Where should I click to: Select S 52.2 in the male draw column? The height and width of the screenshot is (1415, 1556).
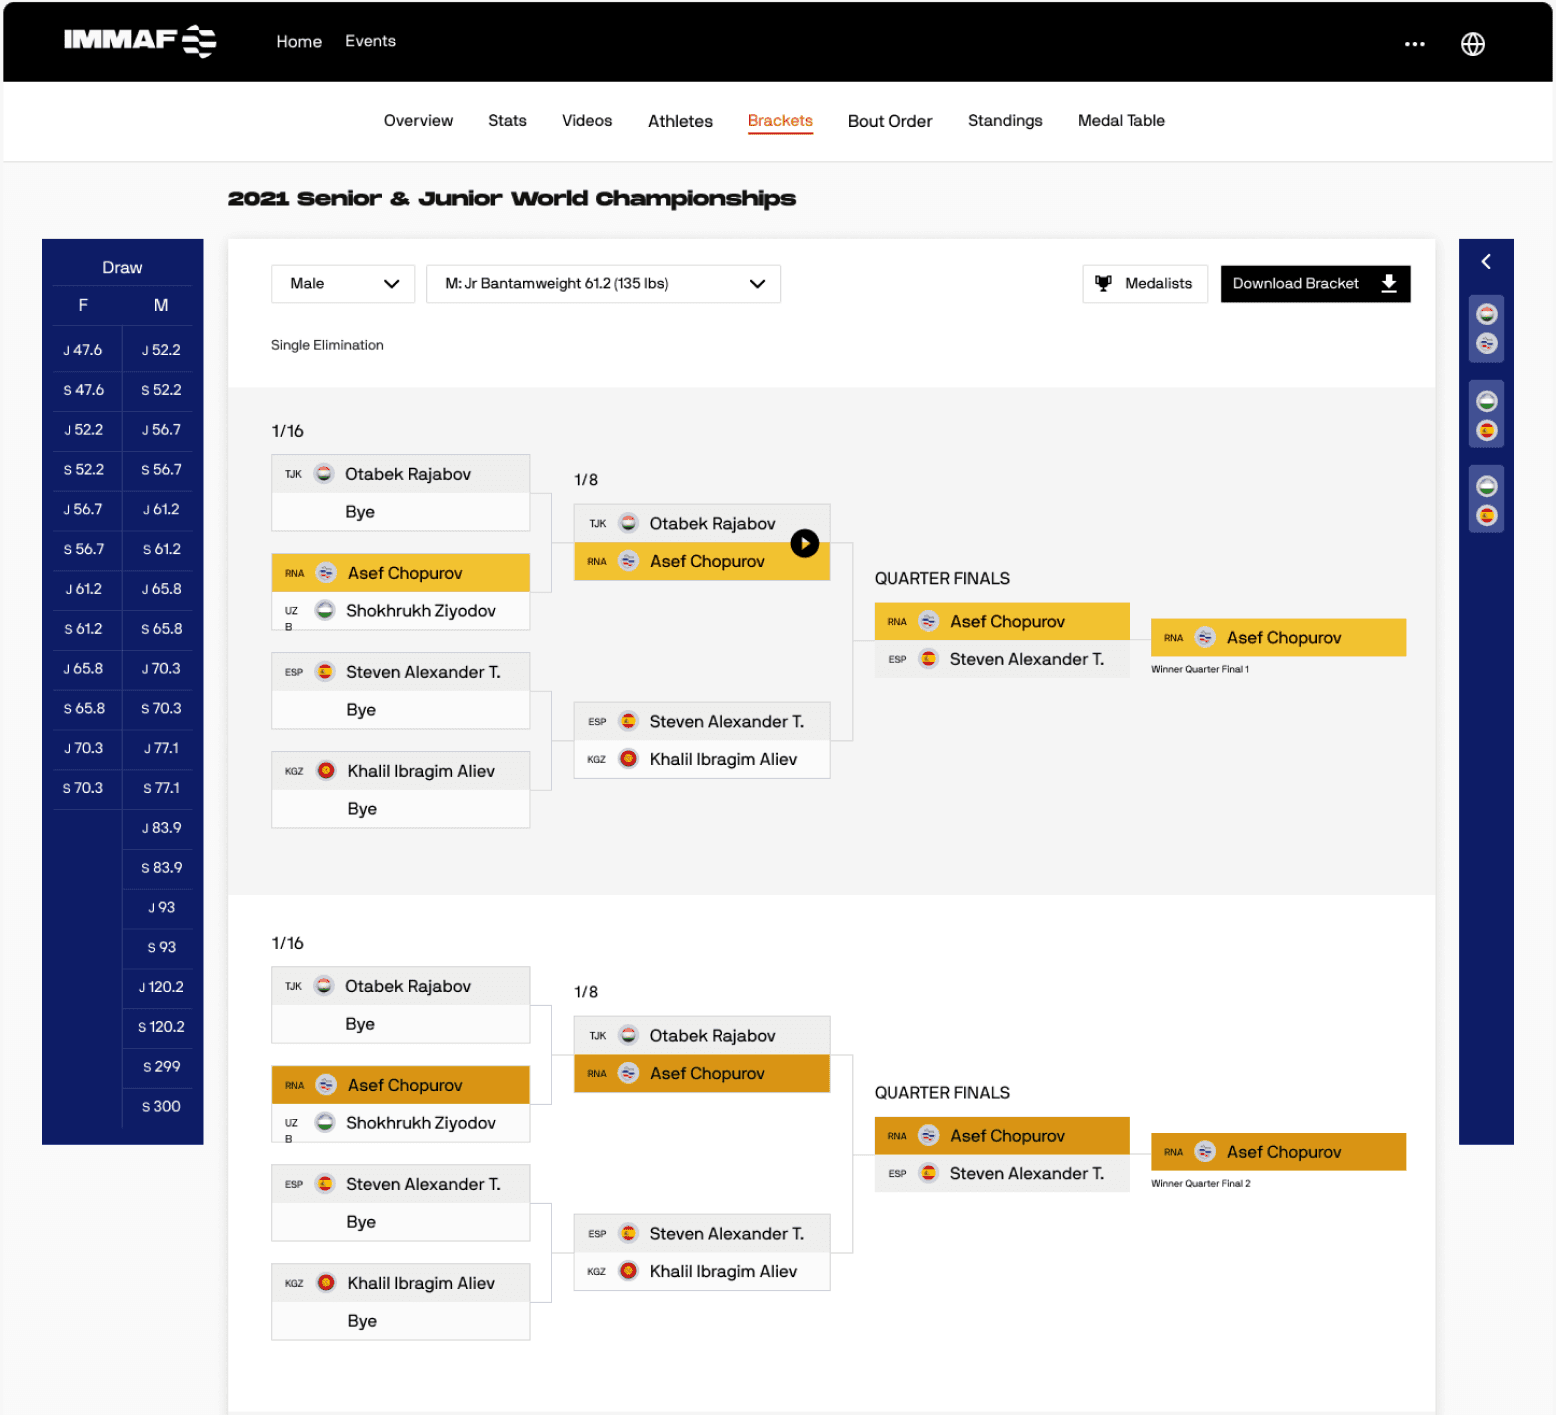click(x=161, y=390)
